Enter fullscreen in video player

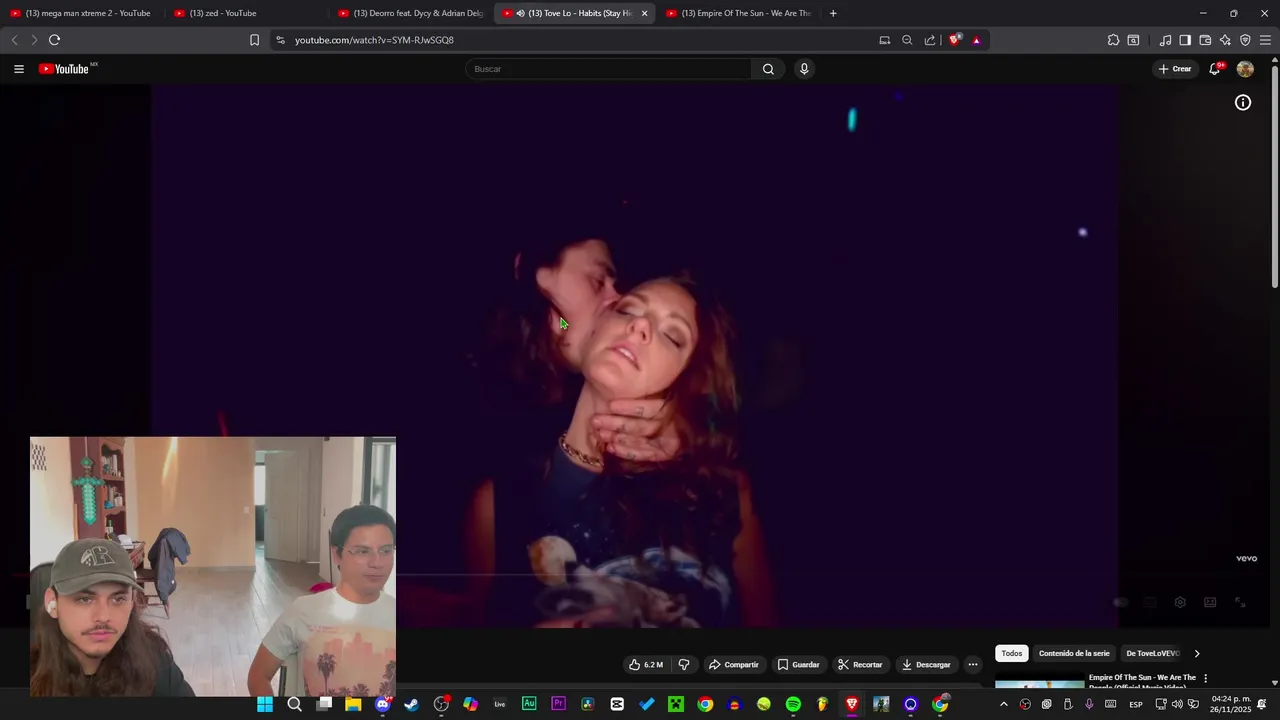point(1240,602)
